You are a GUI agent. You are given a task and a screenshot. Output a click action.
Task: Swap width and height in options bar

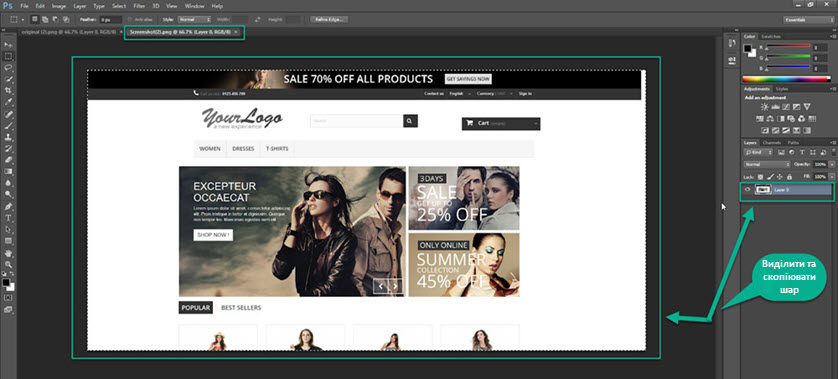tap(257, 19)
